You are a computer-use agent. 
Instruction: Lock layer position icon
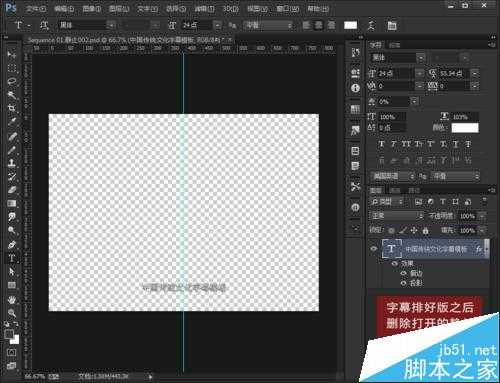[414, 230]
